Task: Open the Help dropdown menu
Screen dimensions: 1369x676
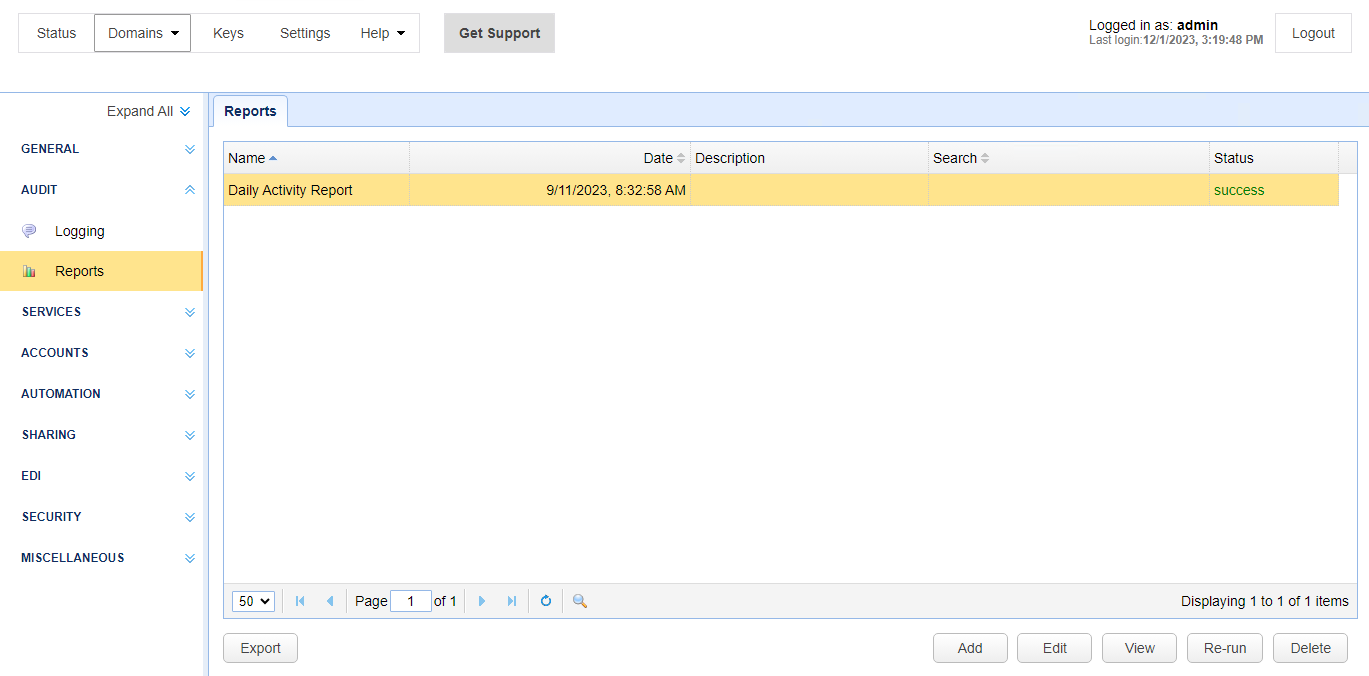Action: point(383,33)
